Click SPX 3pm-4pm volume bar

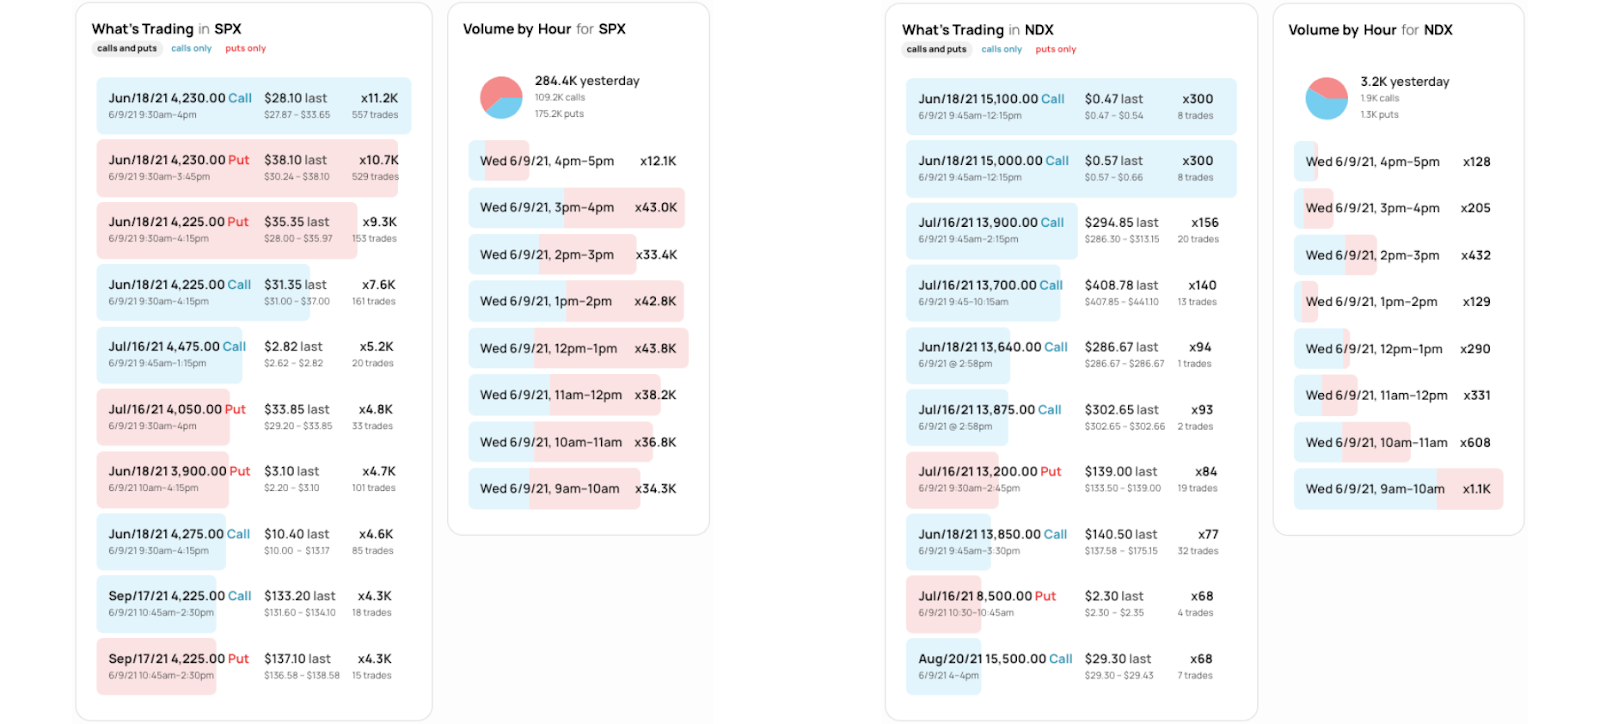point(577,208)
